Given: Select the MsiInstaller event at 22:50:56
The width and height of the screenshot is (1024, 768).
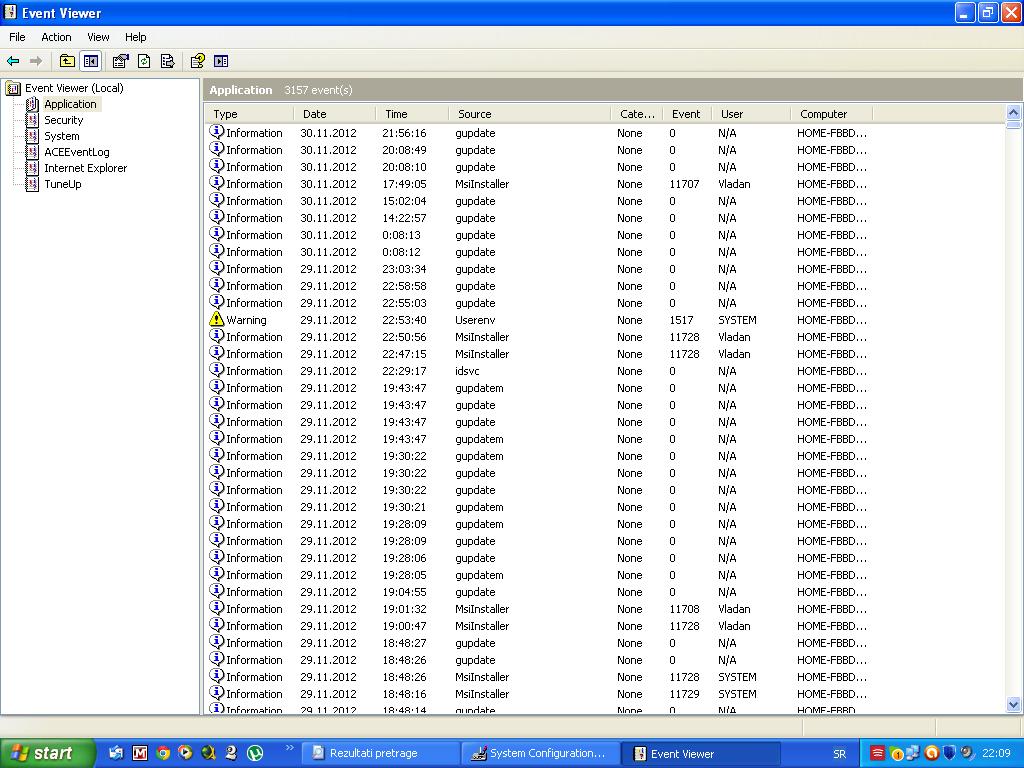Looking at the screenshot, I should click(539, 337).
